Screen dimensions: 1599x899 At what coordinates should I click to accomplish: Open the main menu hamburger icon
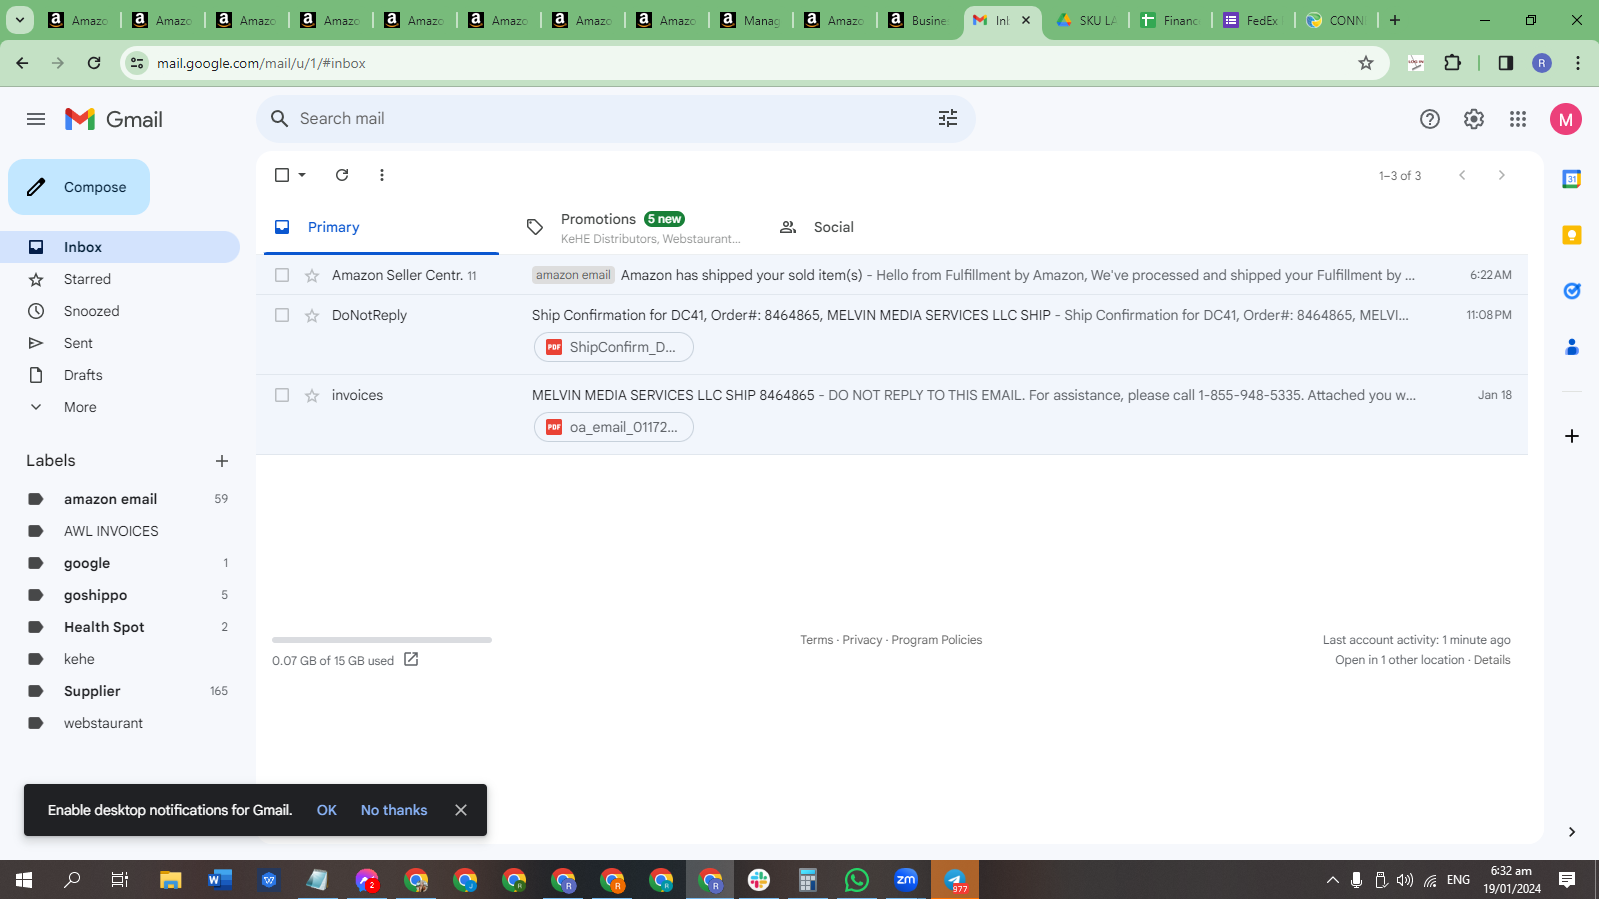click(x=36, y=119)
